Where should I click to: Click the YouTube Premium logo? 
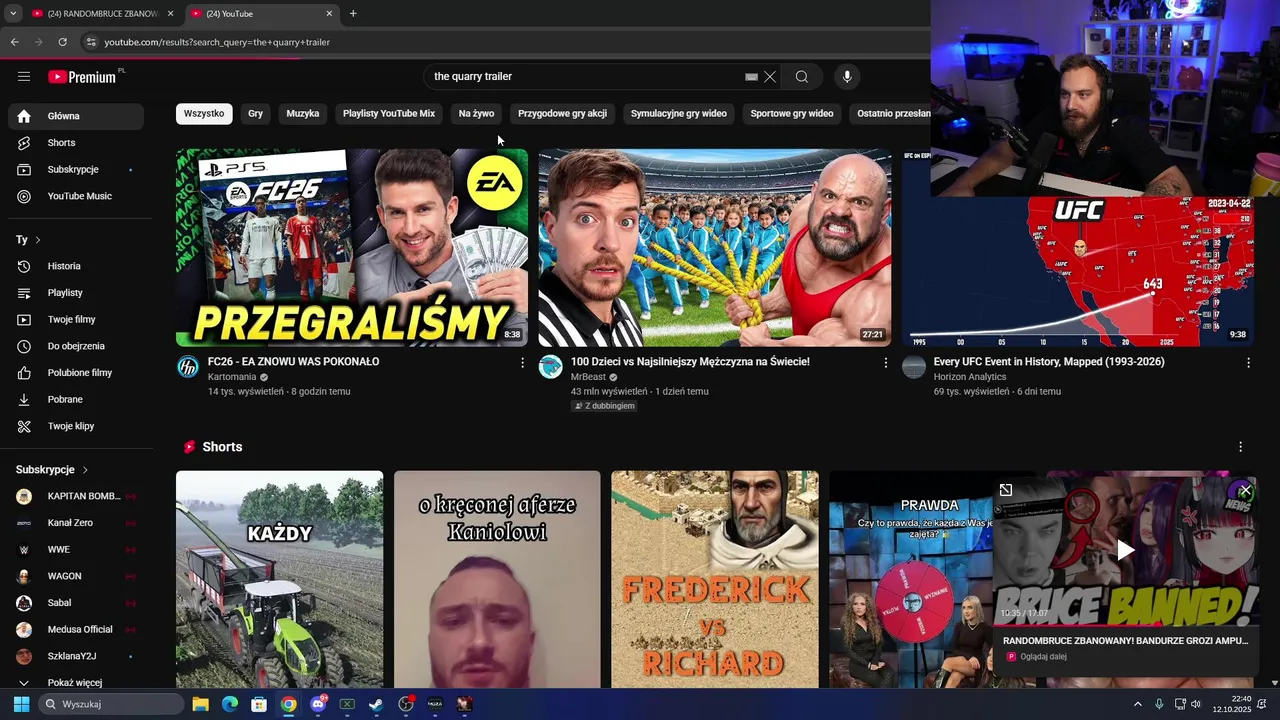click(x=82, y=77)
